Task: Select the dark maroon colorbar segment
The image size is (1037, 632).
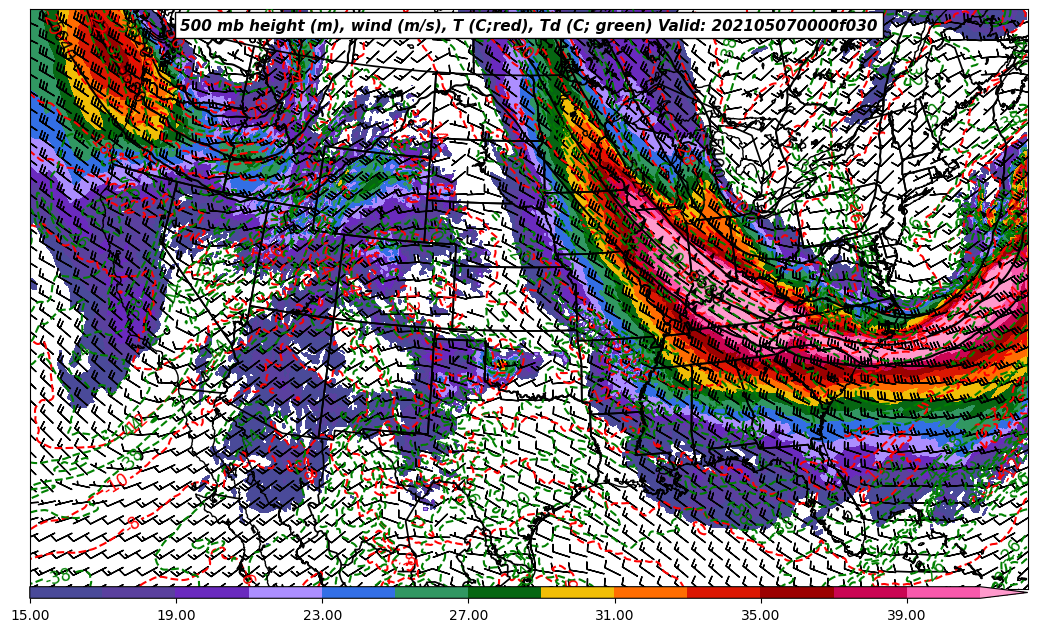Action: tap(796, 593)
